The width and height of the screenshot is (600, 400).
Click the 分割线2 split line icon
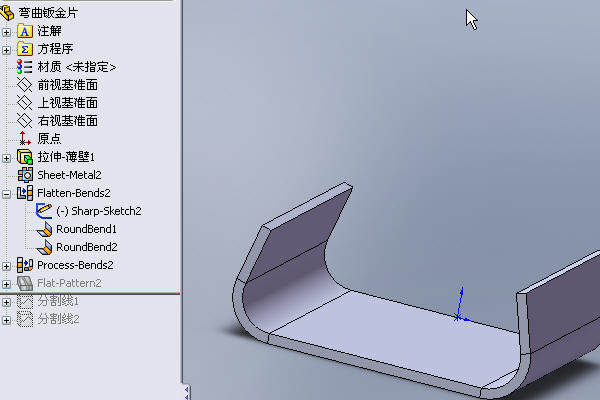point(25,319)
